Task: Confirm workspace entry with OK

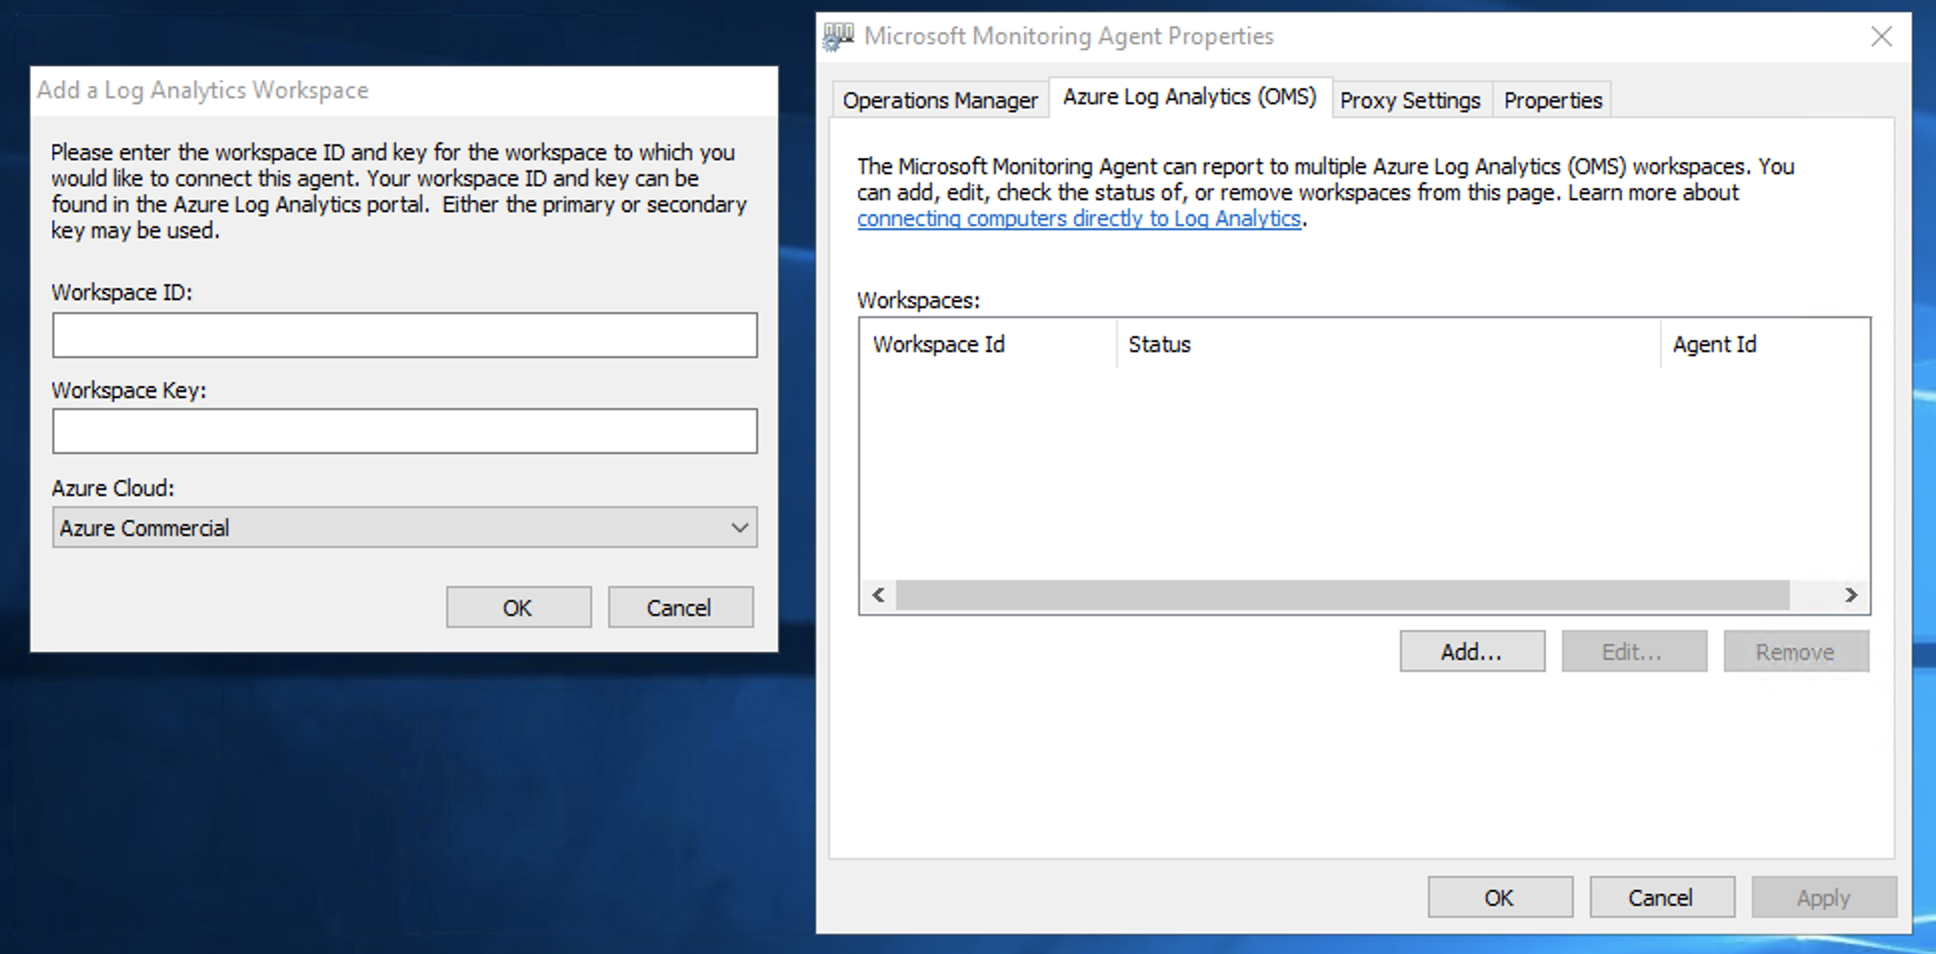Action: pos(518,607)
